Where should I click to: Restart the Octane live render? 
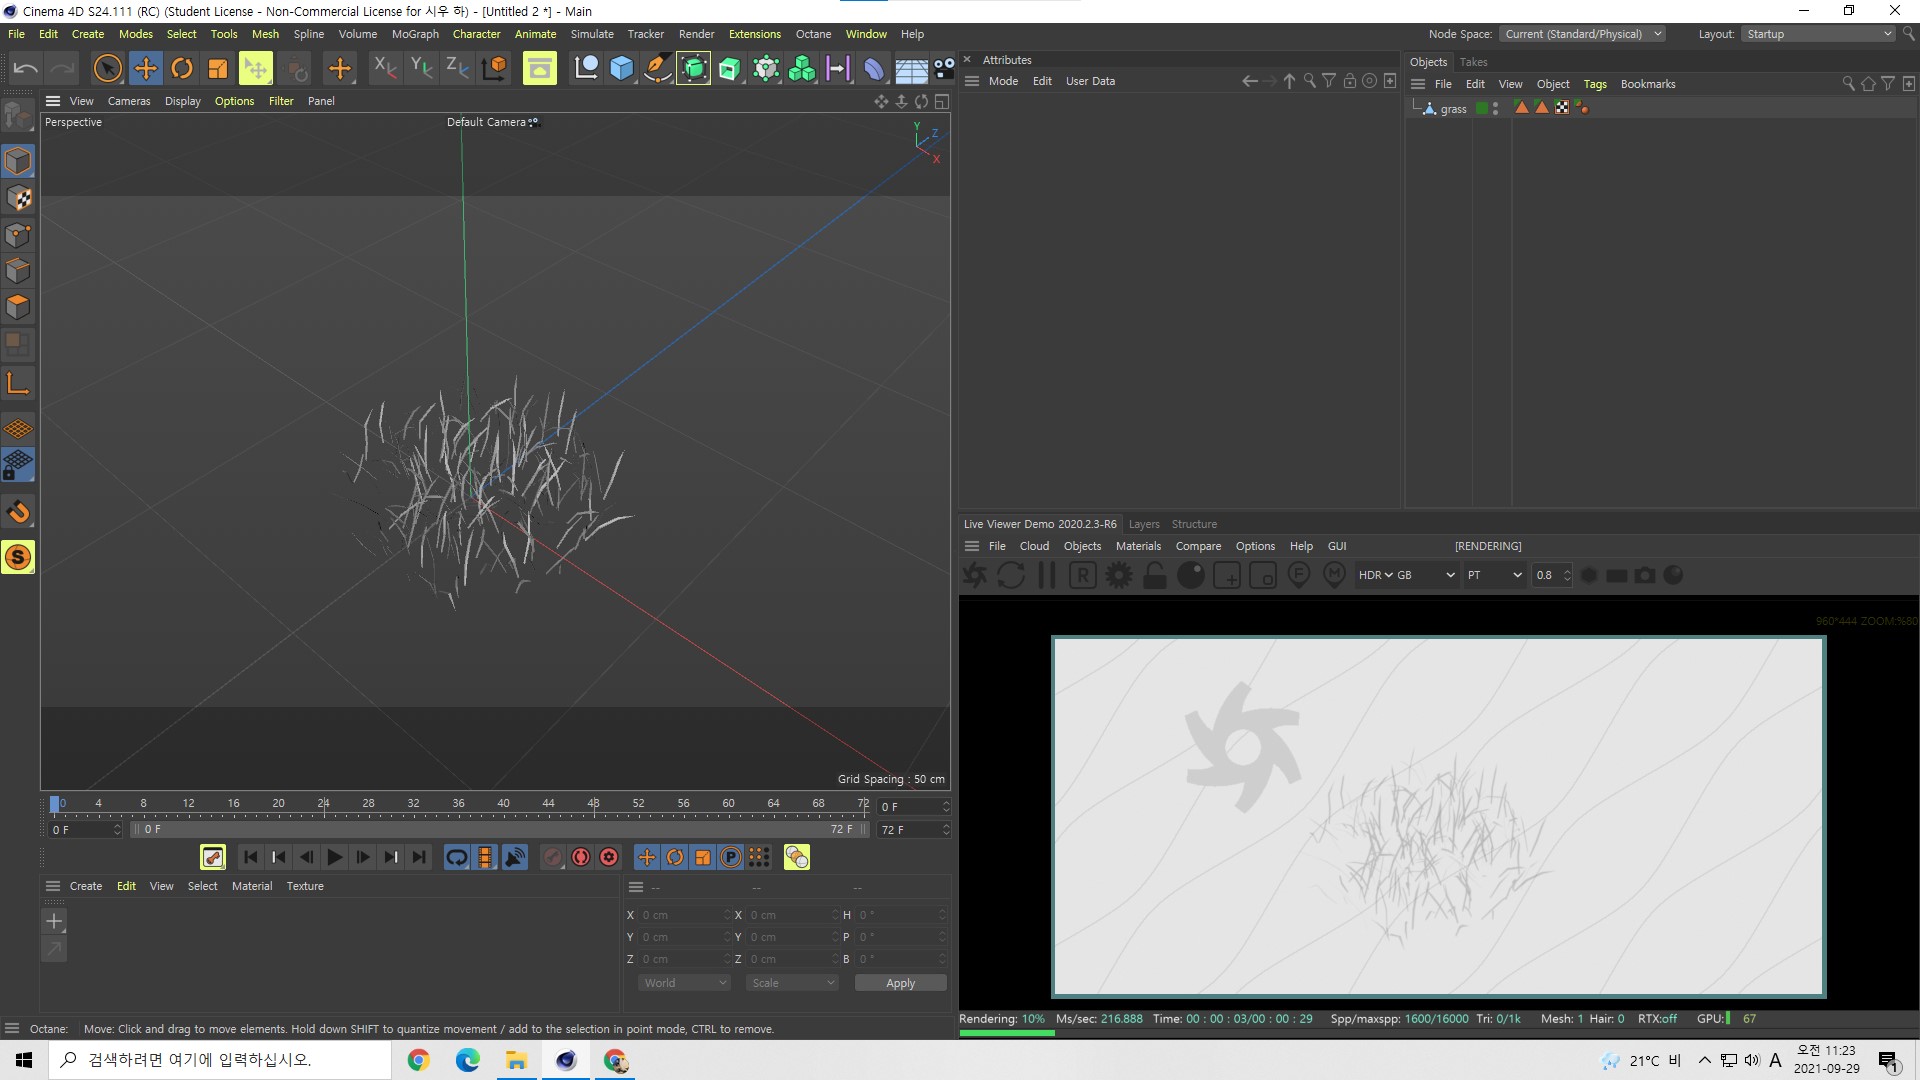click(x=1011, y=575)
